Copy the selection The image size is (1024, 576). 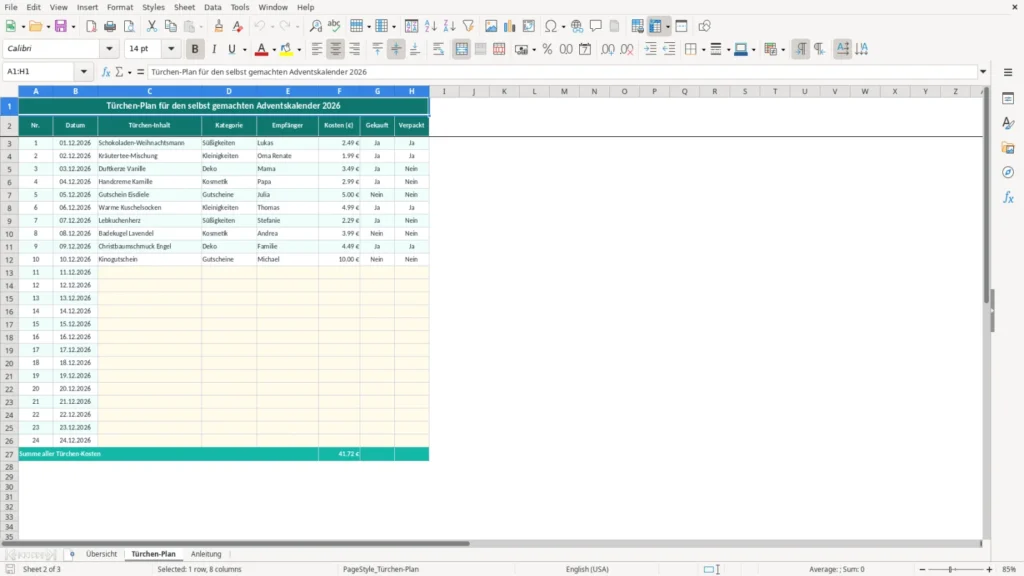pos(170,26)
